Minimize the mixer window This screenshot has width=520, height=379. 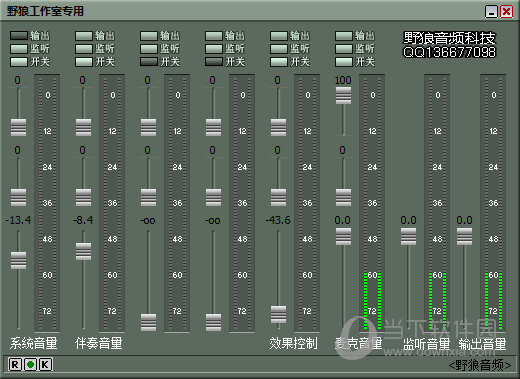(x=491, y=12)
